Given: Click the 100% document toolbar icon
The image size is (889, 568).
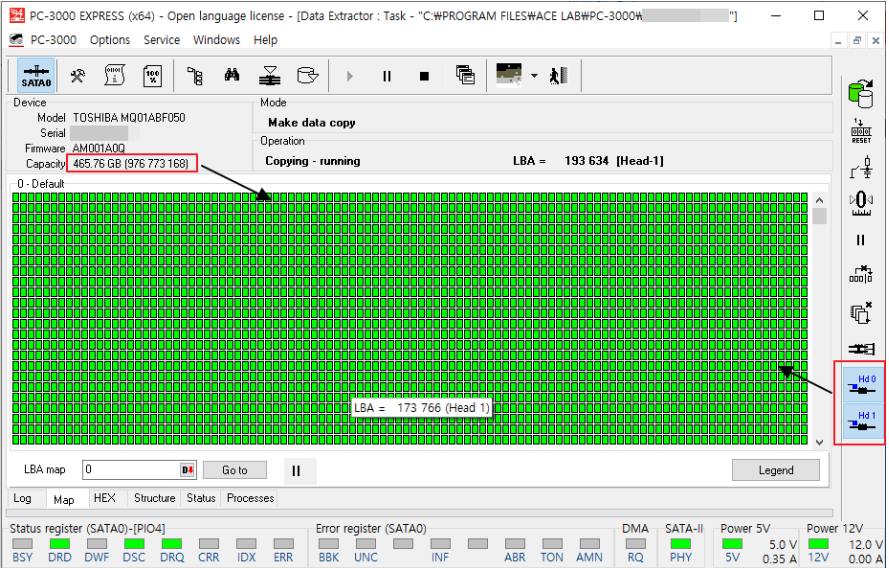Looking at the screenshot, I should [153, 76].
